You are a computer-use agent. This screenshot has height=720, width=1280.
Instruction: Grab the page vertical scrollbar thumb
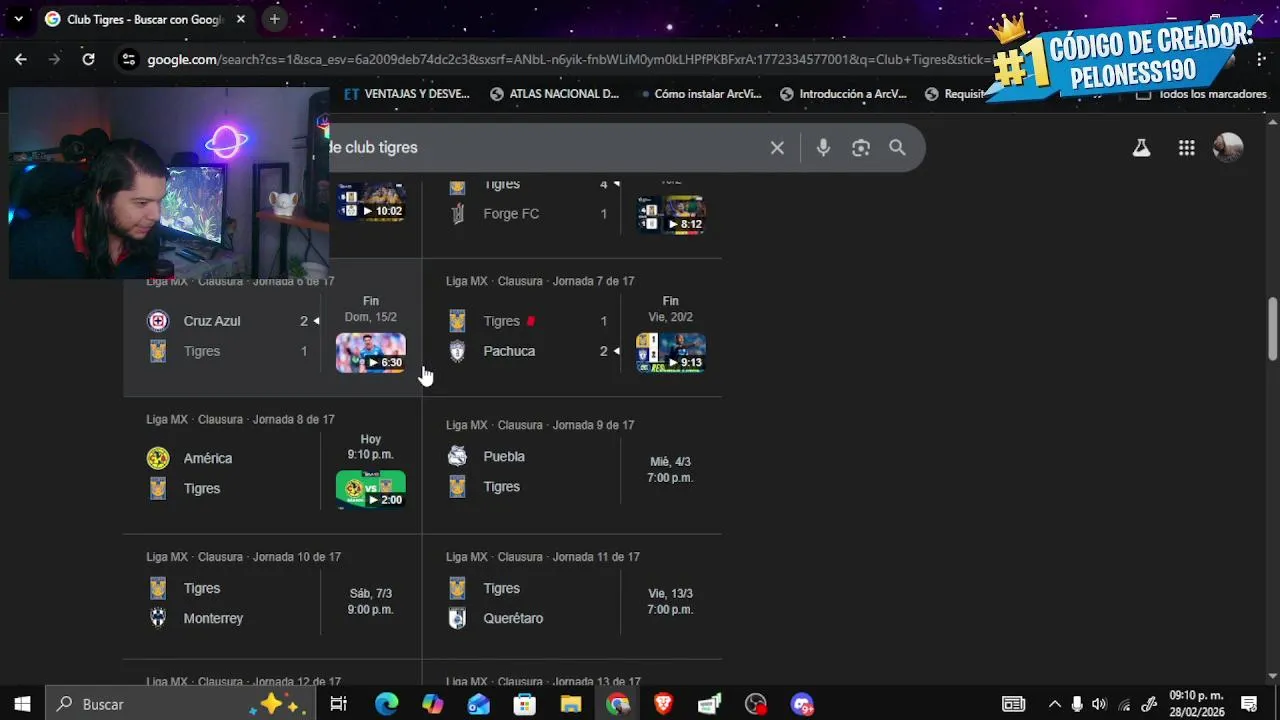pos(1272,329)
